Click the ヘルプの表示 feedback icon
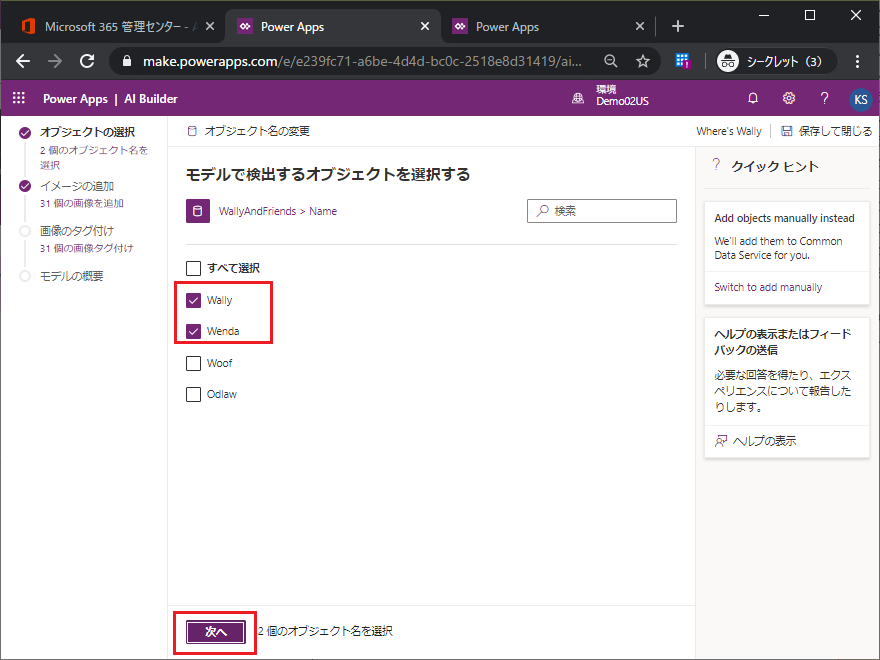 tap(721, 441)
